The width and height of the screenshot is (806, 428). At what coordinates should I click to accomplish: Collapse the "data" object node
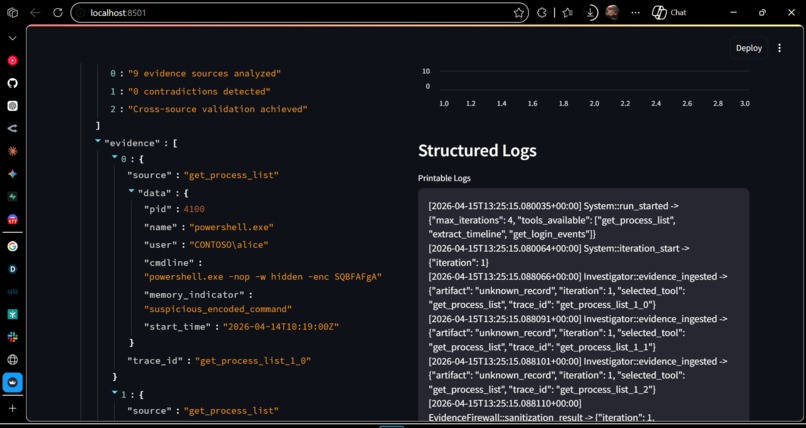tap(132, 191)
